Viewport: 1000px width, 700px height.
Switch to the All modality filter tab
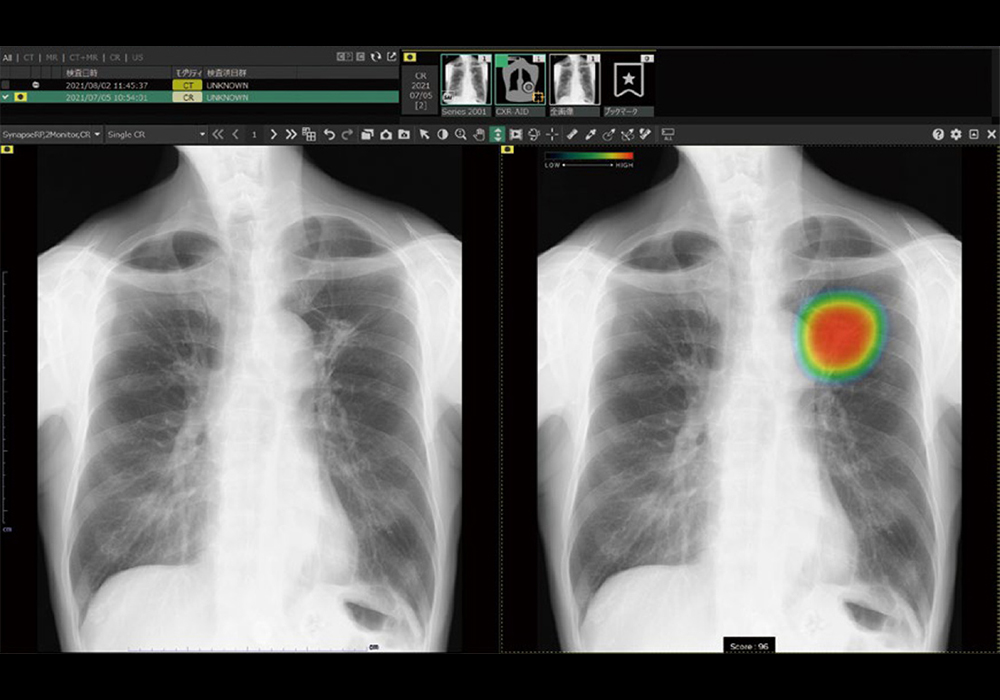point(8,58)
